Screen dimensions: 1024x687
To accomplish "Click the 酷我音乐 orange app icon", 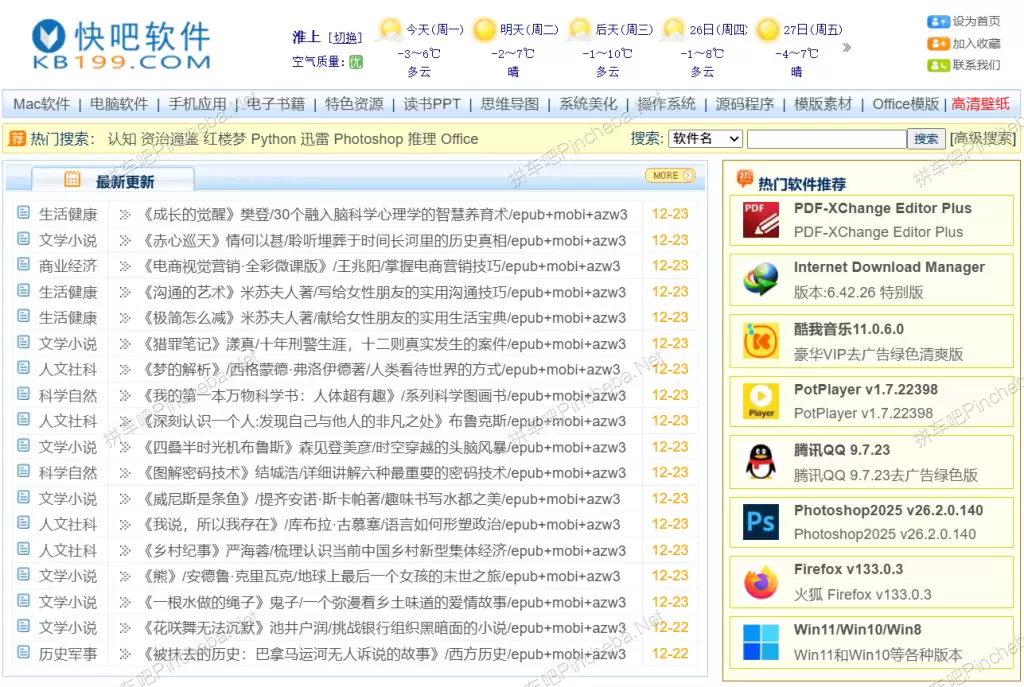I will (761, 340).
